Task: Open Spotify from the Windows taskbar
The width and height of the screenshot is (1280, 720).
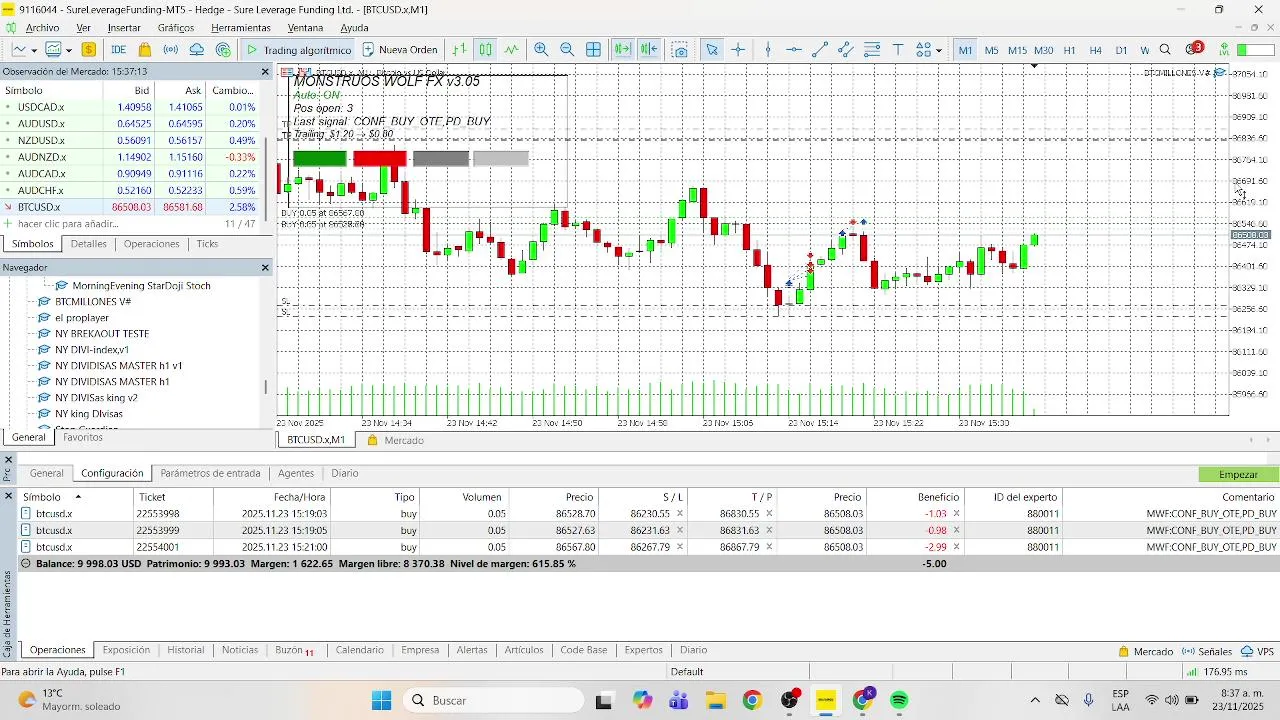Action: (x=899, y=700)
